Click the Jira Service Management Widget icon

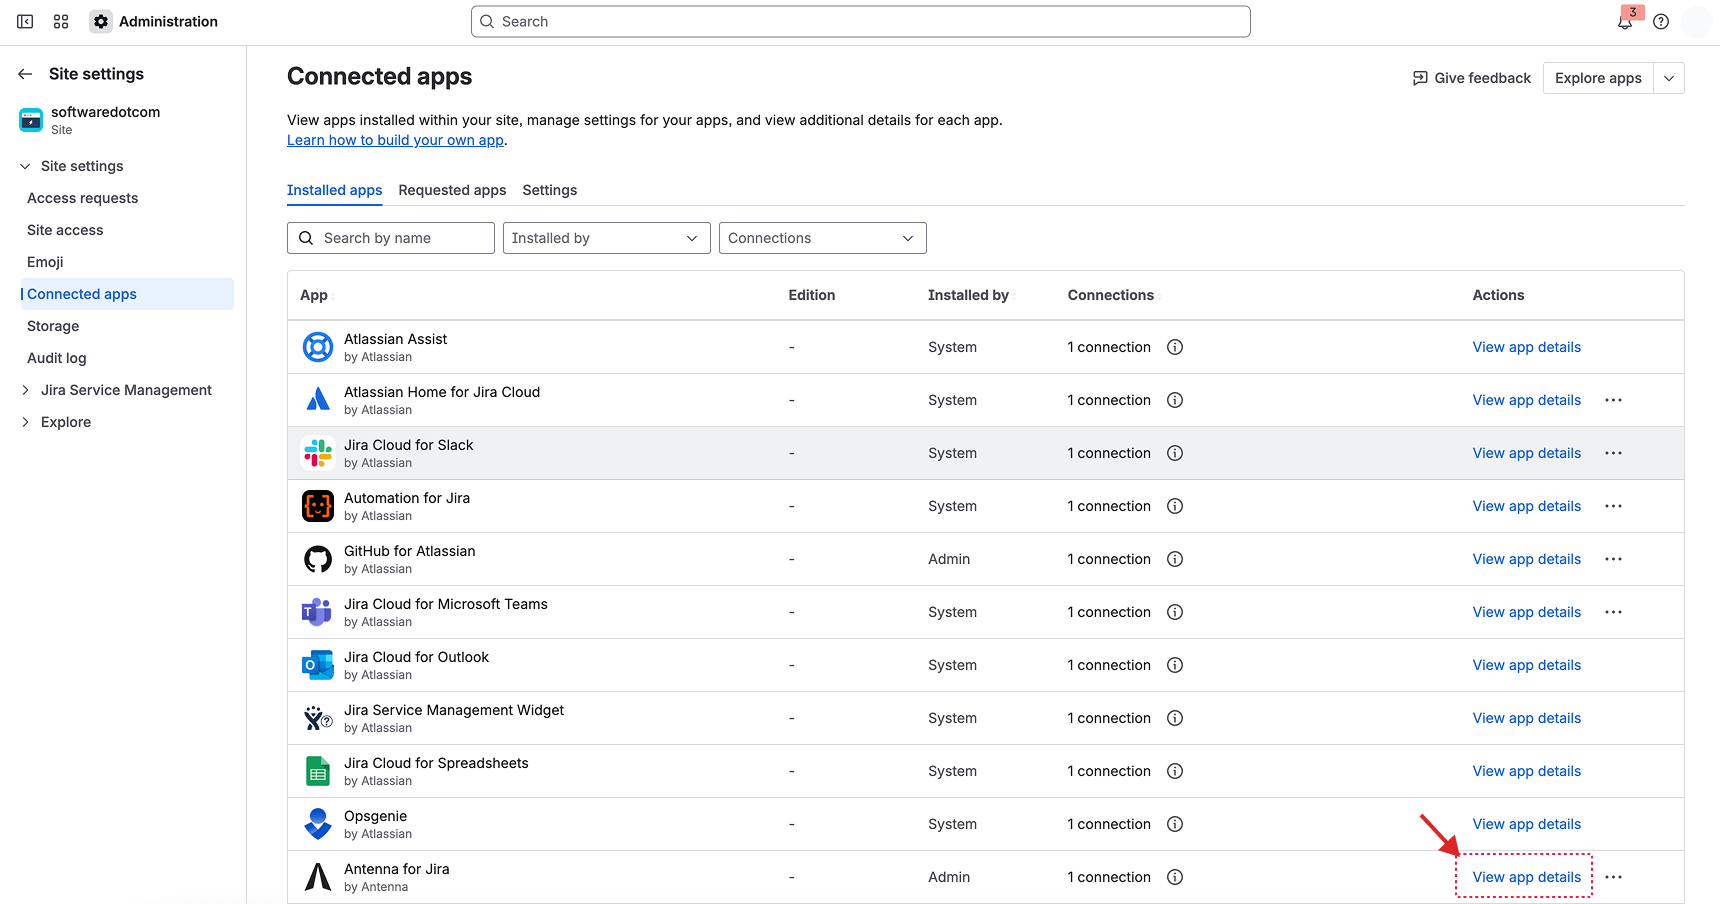318,718
